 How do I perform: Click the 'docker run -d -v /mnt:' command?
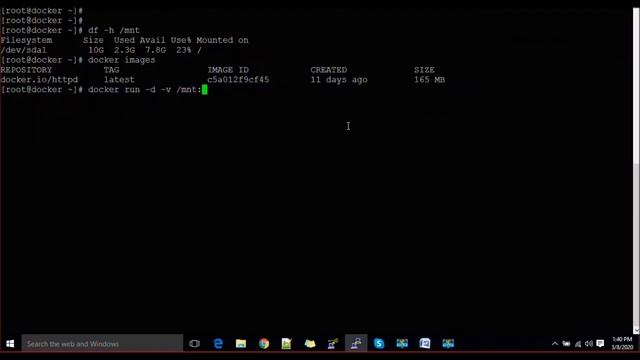pyautogui.click(x=144, y=90)
